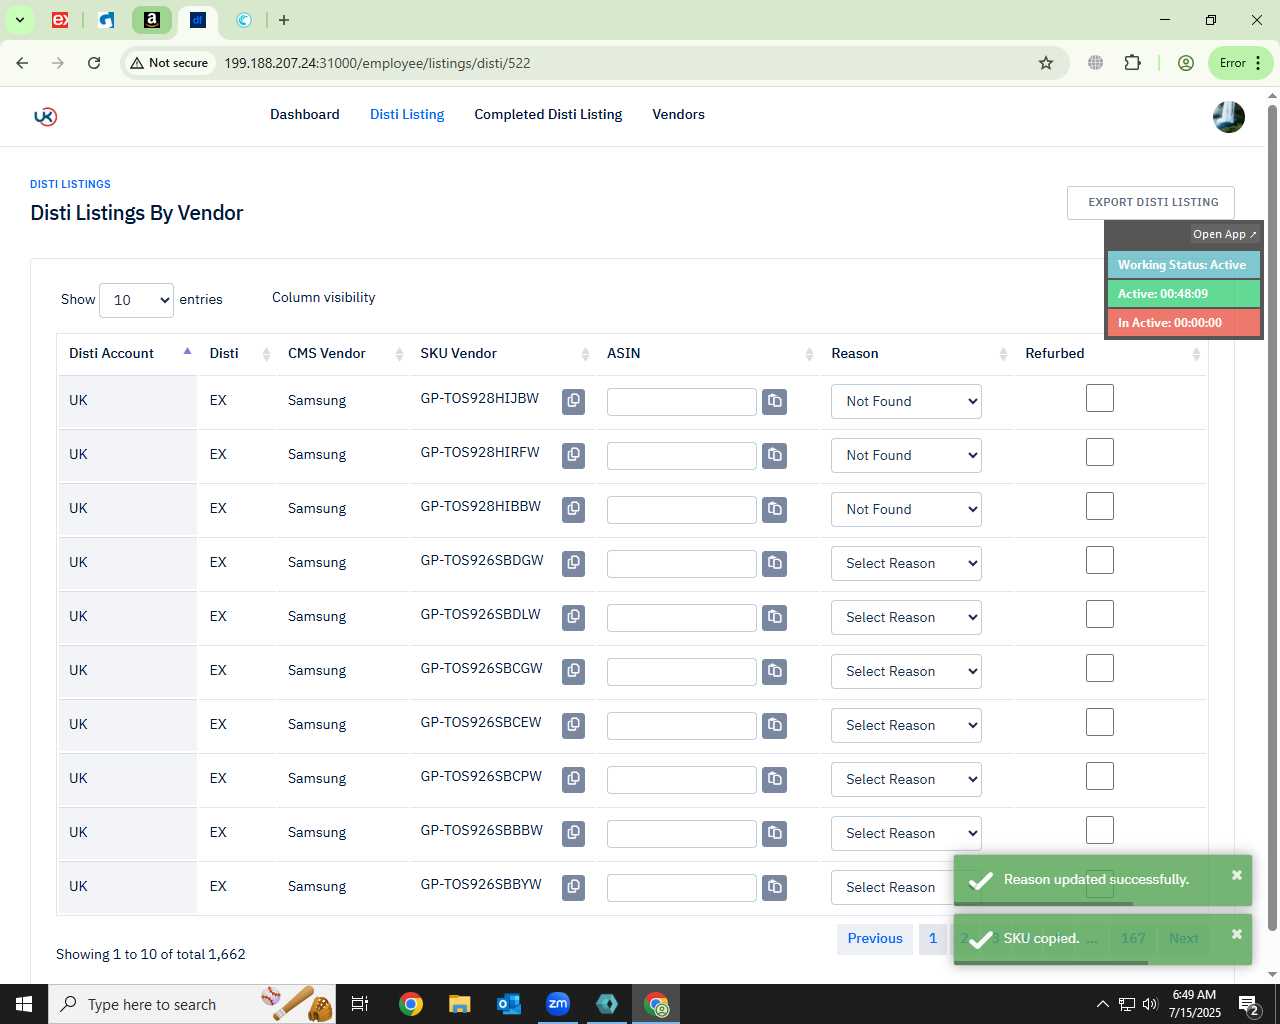The width and height of the screenshot is (1280, 1024).
Task: Click the Export Disti Listing button
Action: [x=1153, y=202]
